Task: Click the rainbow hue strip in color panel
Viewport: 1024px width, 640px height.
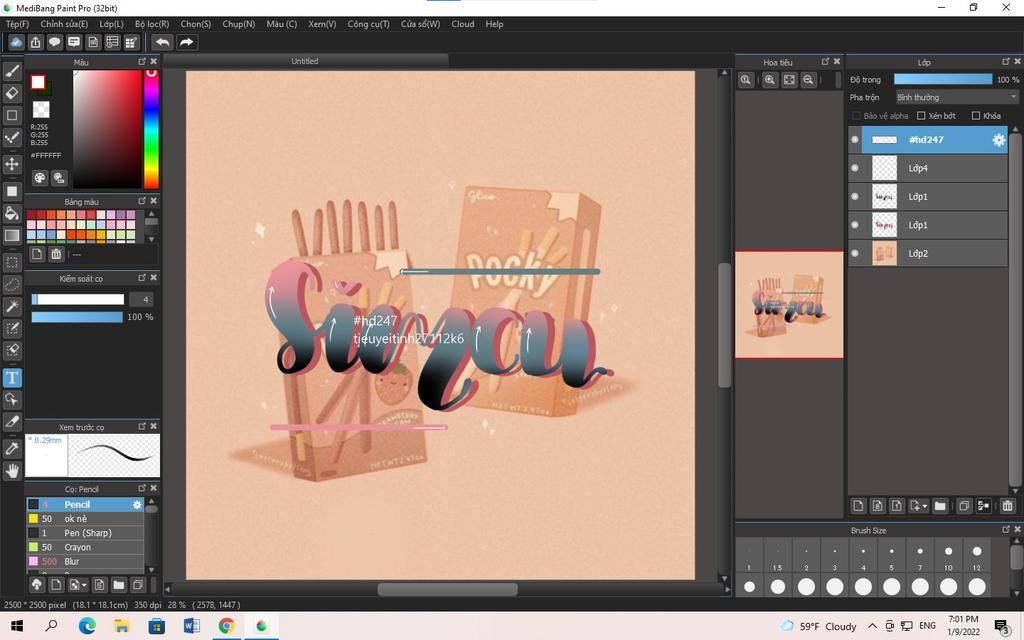Action: pos(151,129)
